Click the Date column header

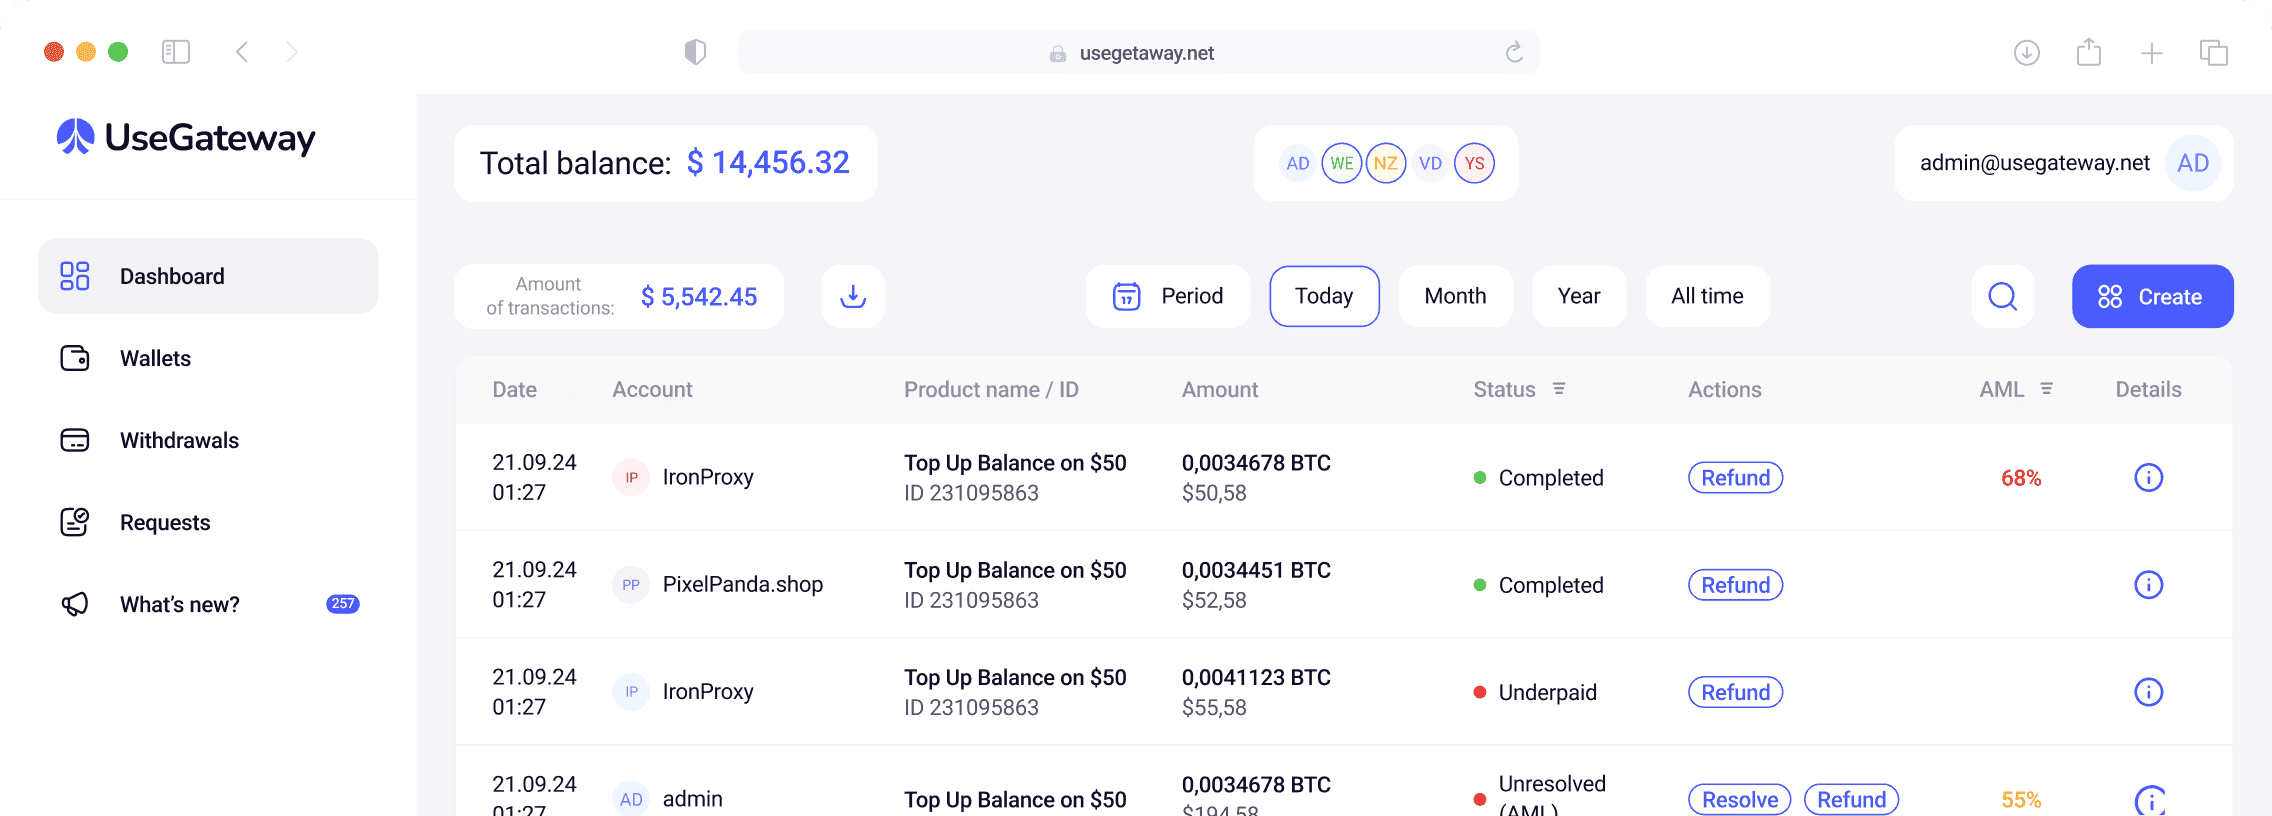(514, 389)
